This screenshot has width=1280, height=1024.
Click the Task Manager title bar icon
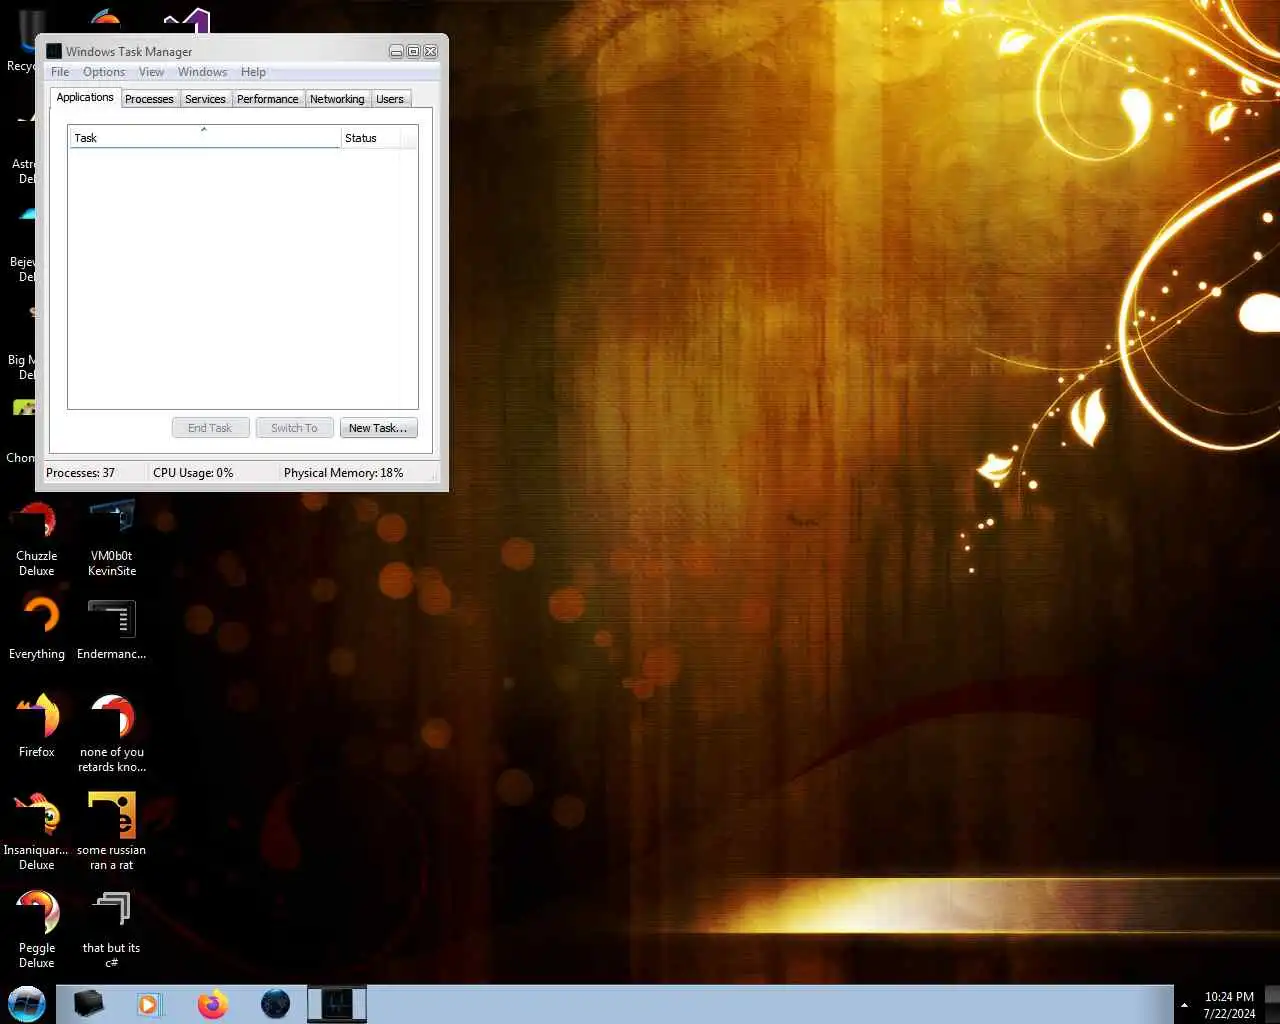[54, 51]
